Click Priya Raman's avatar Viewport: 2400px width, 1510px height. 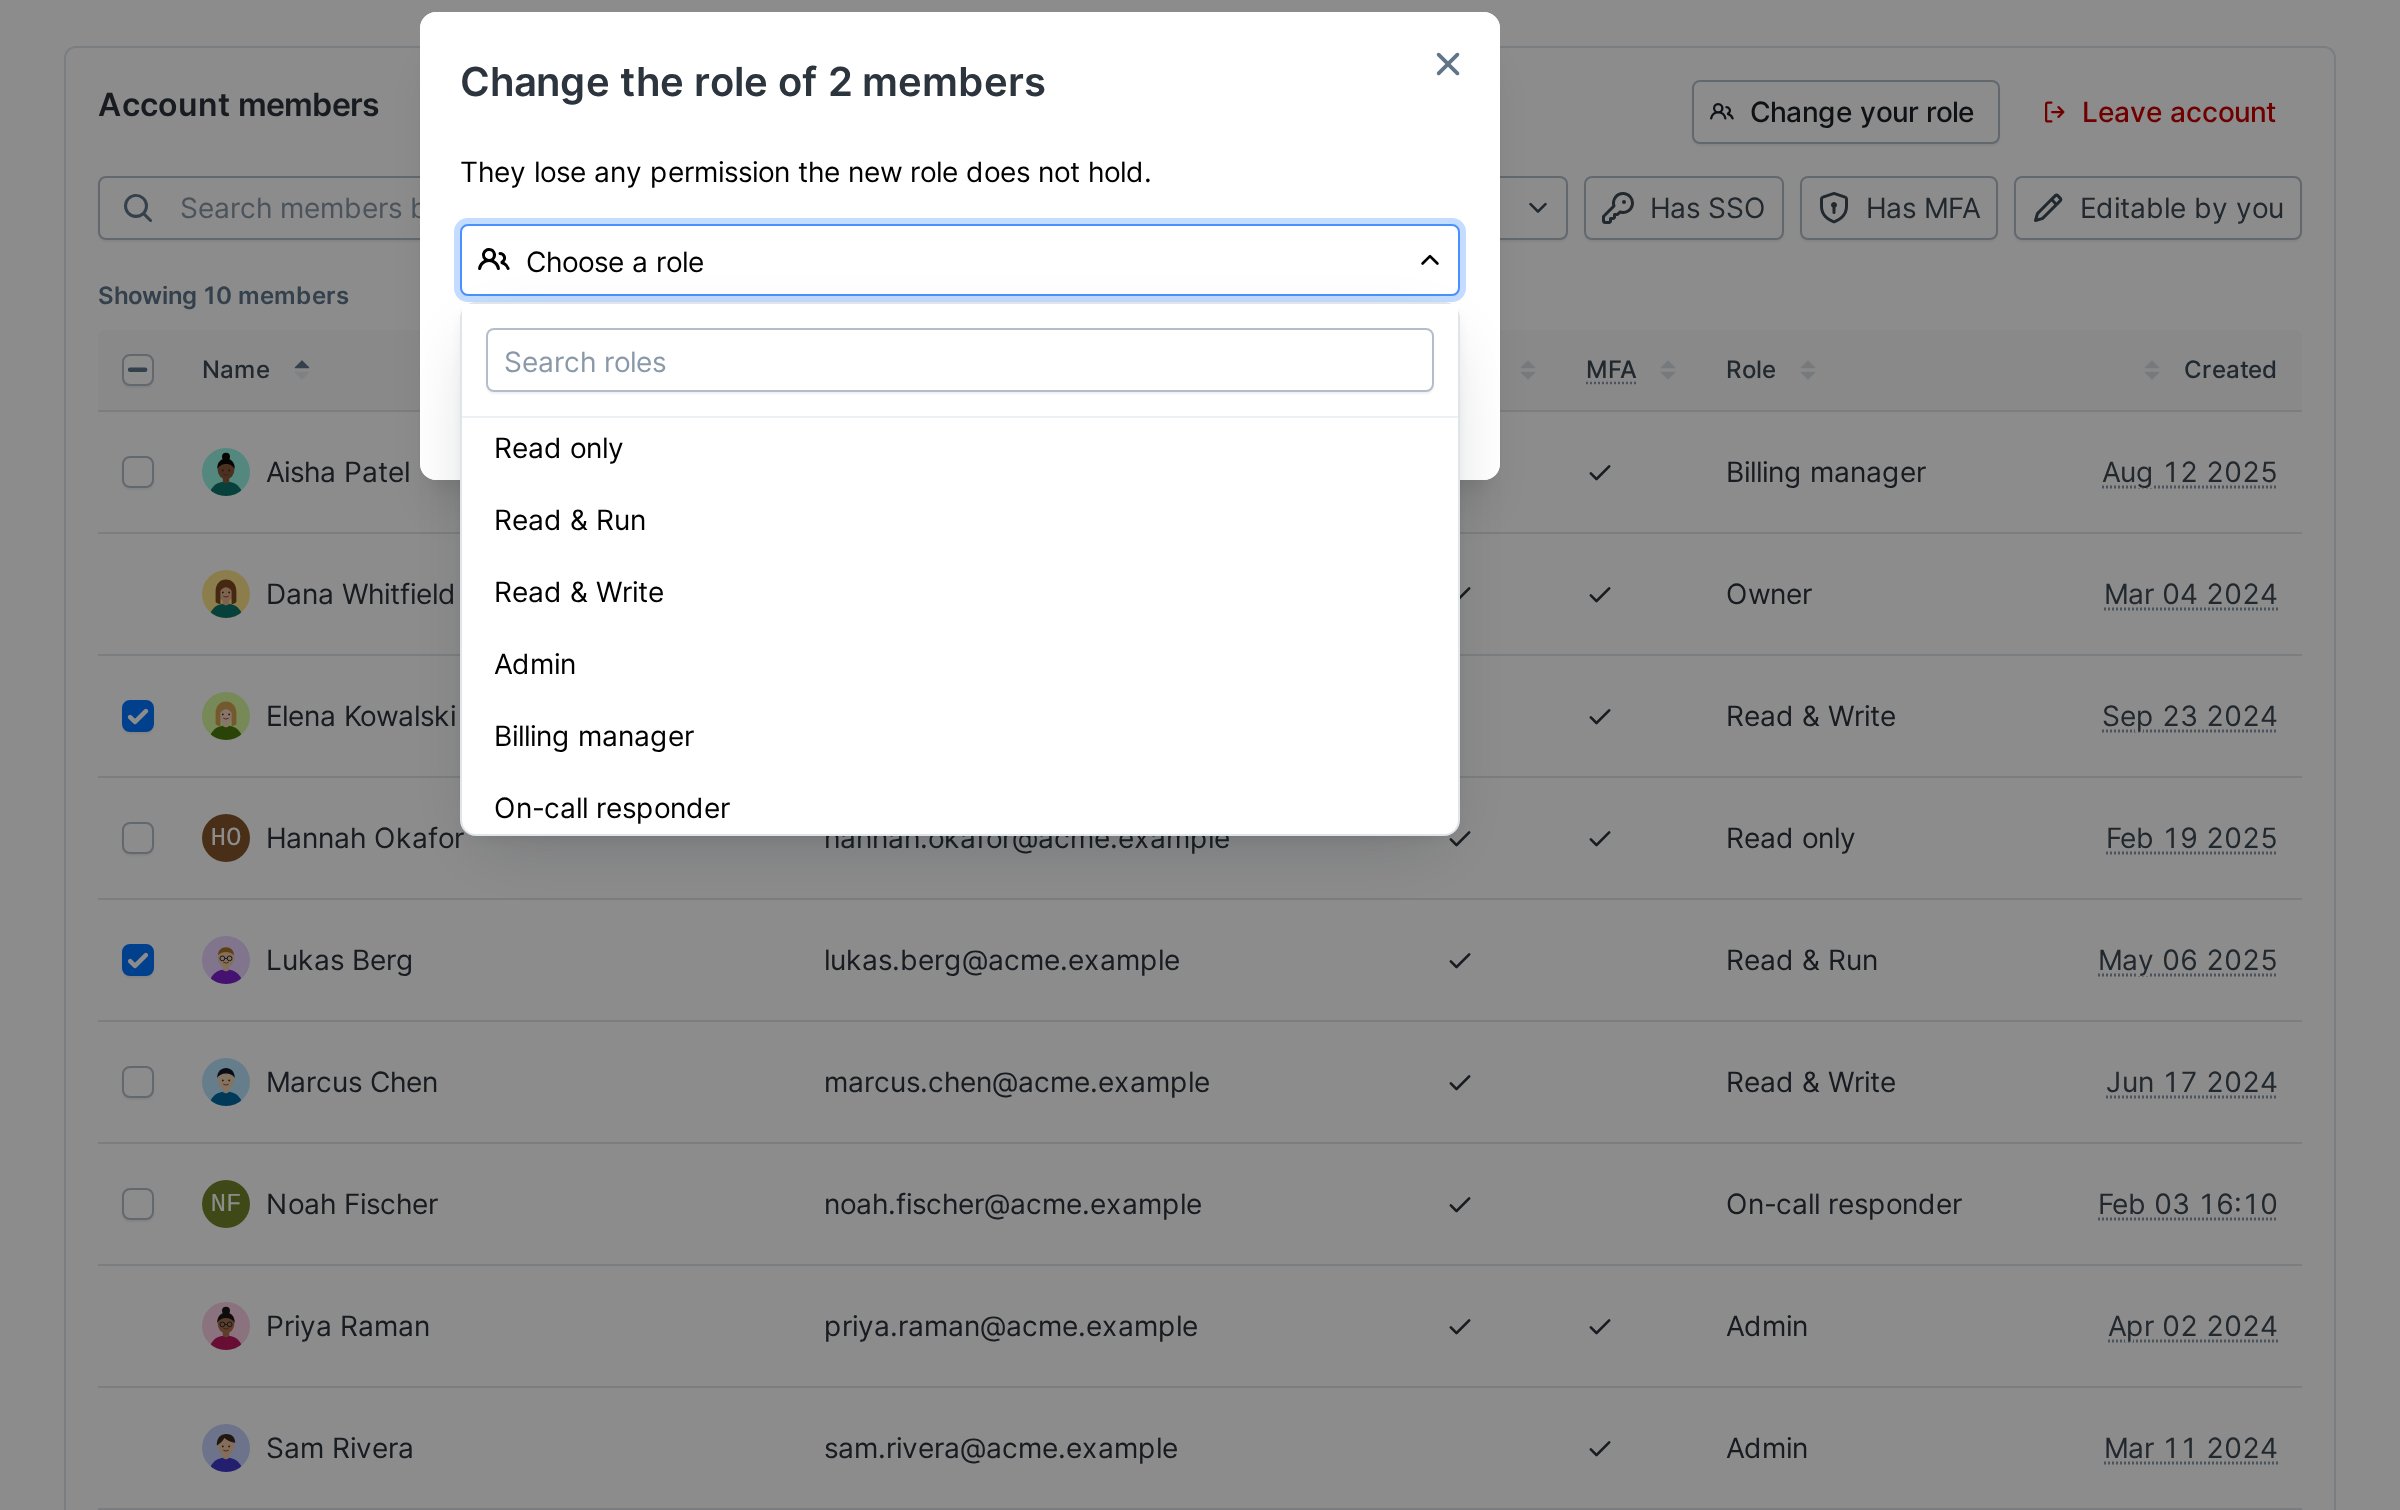click(226, 1326)
